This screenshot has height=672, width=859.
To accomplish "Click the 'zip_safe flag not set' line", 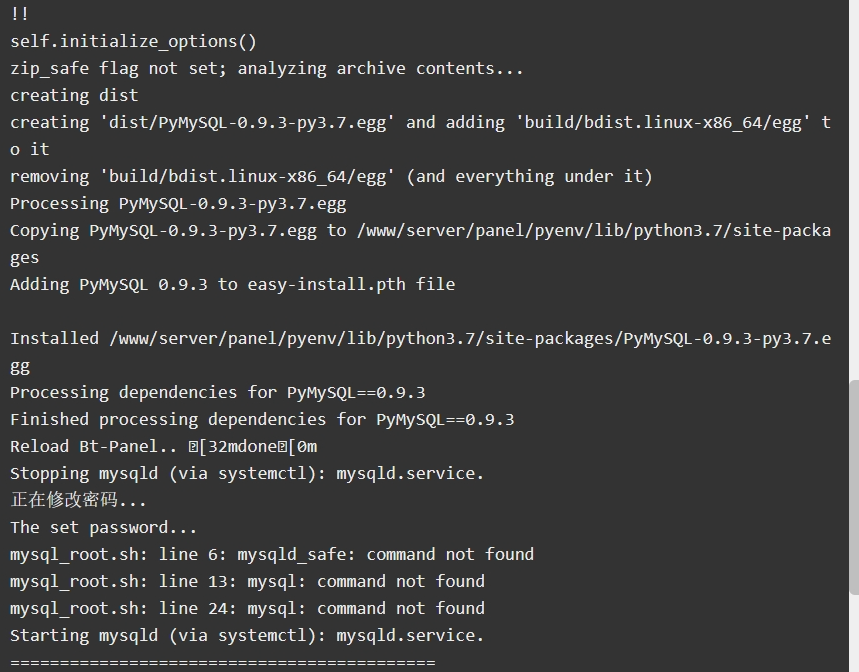I will [x=266, y=68].
